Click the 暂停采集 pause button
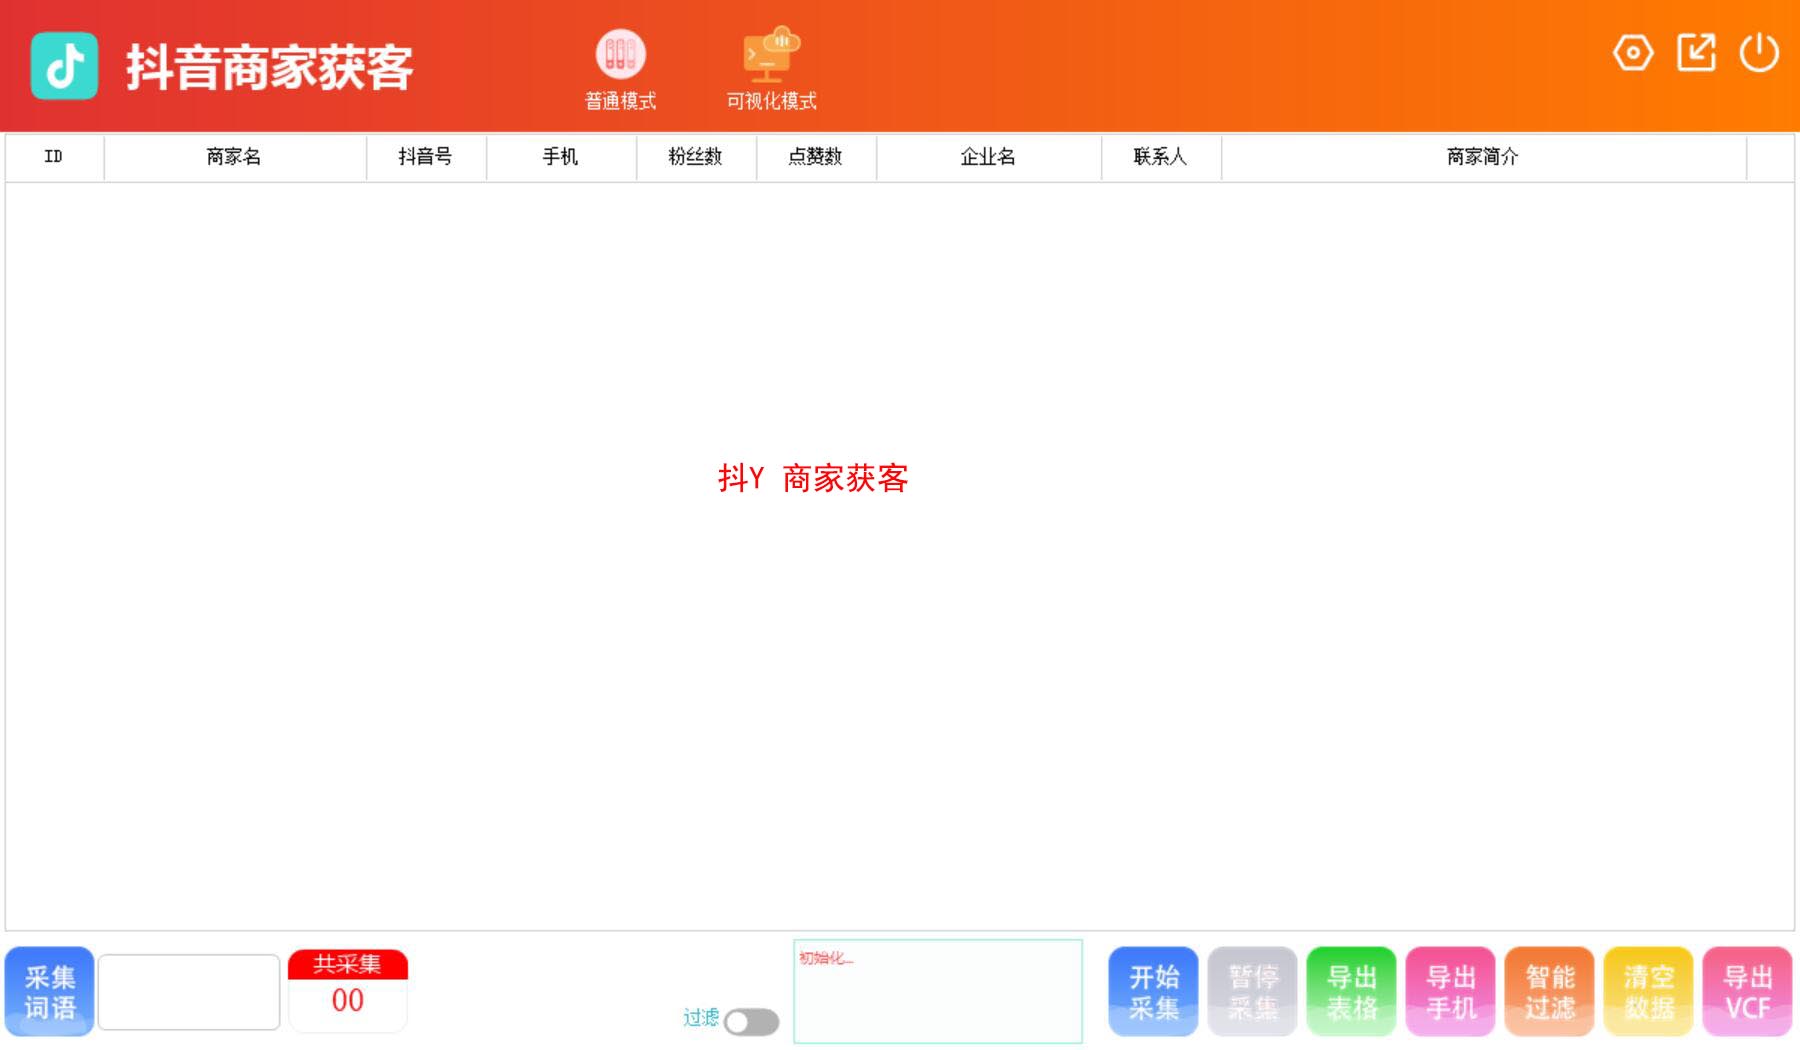The height and width of the screenshot is (1050, 1800). tap(1252, 992)
